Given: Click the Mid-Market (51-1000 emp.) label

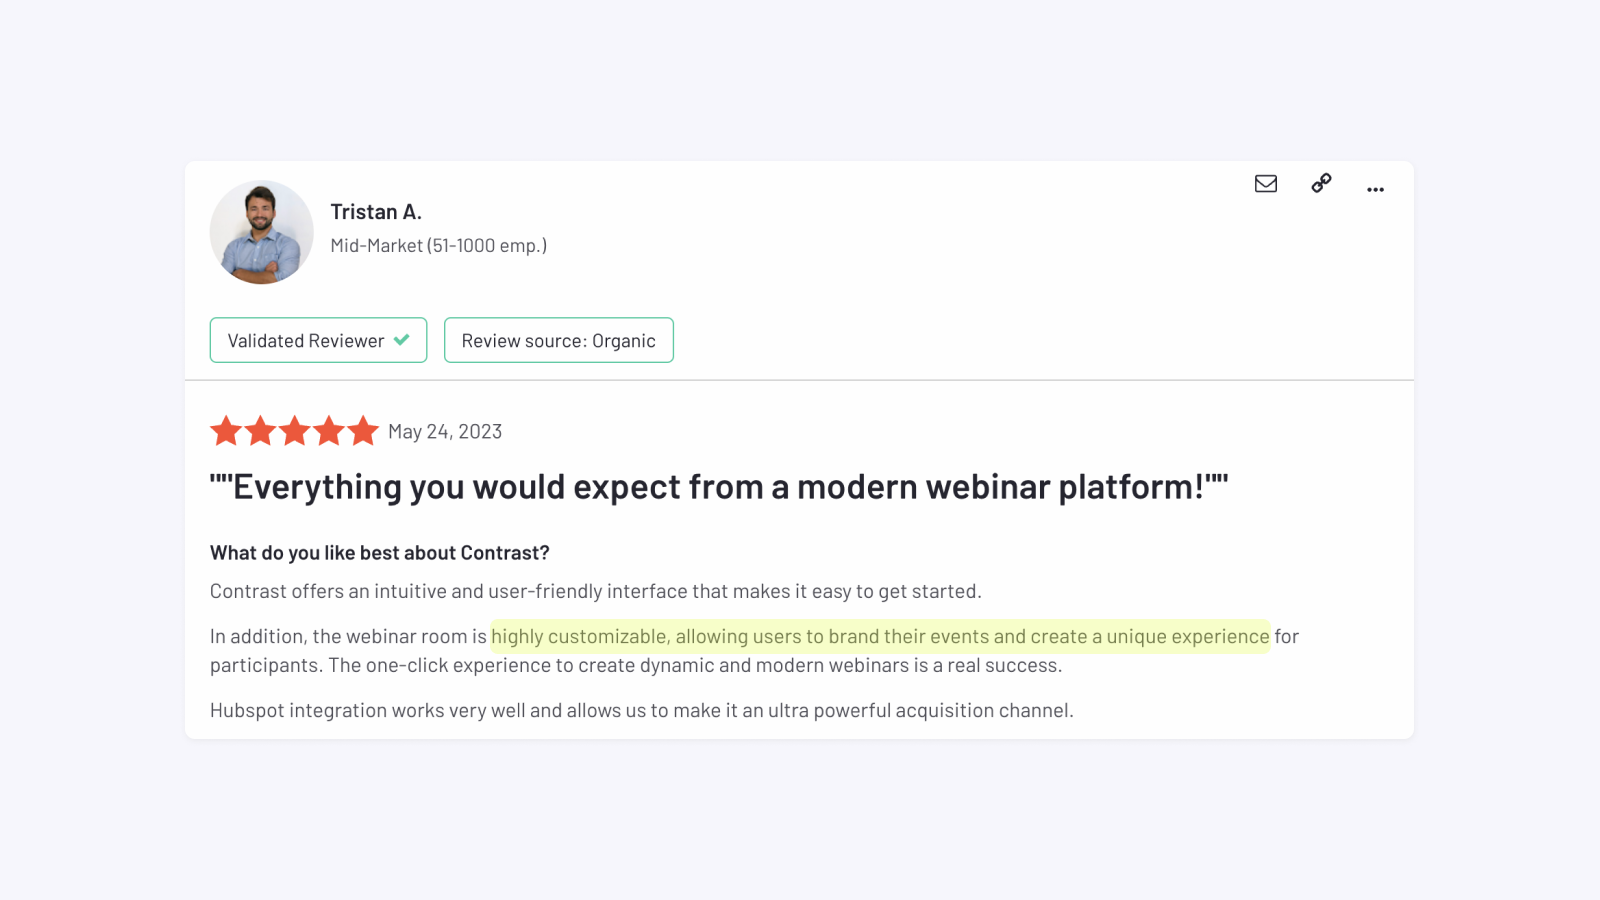Looking at the screenshot, I should 439,245.
